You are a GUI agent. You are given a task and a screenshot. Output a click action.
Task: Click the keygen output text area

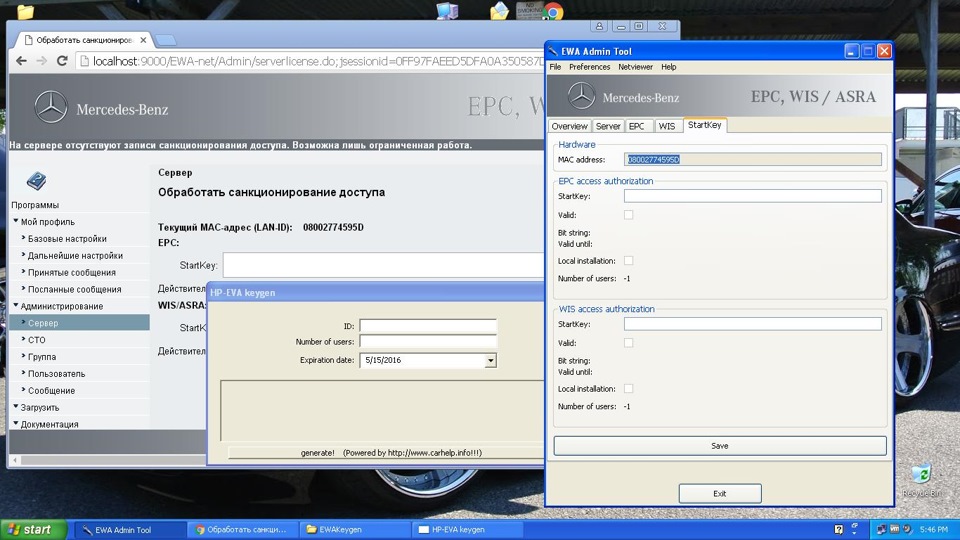(x=382, y=410)
